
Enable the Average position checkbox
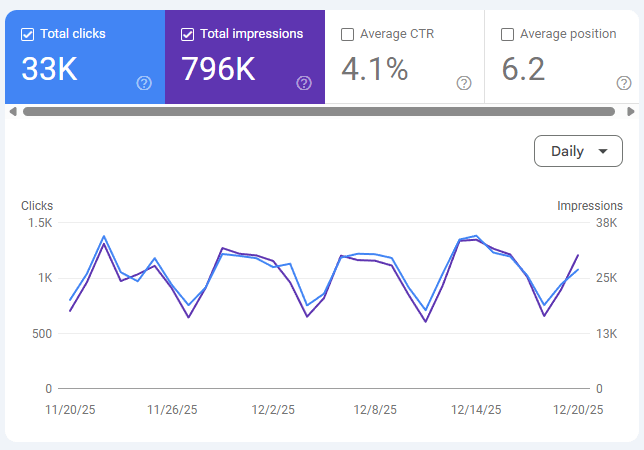507,34
